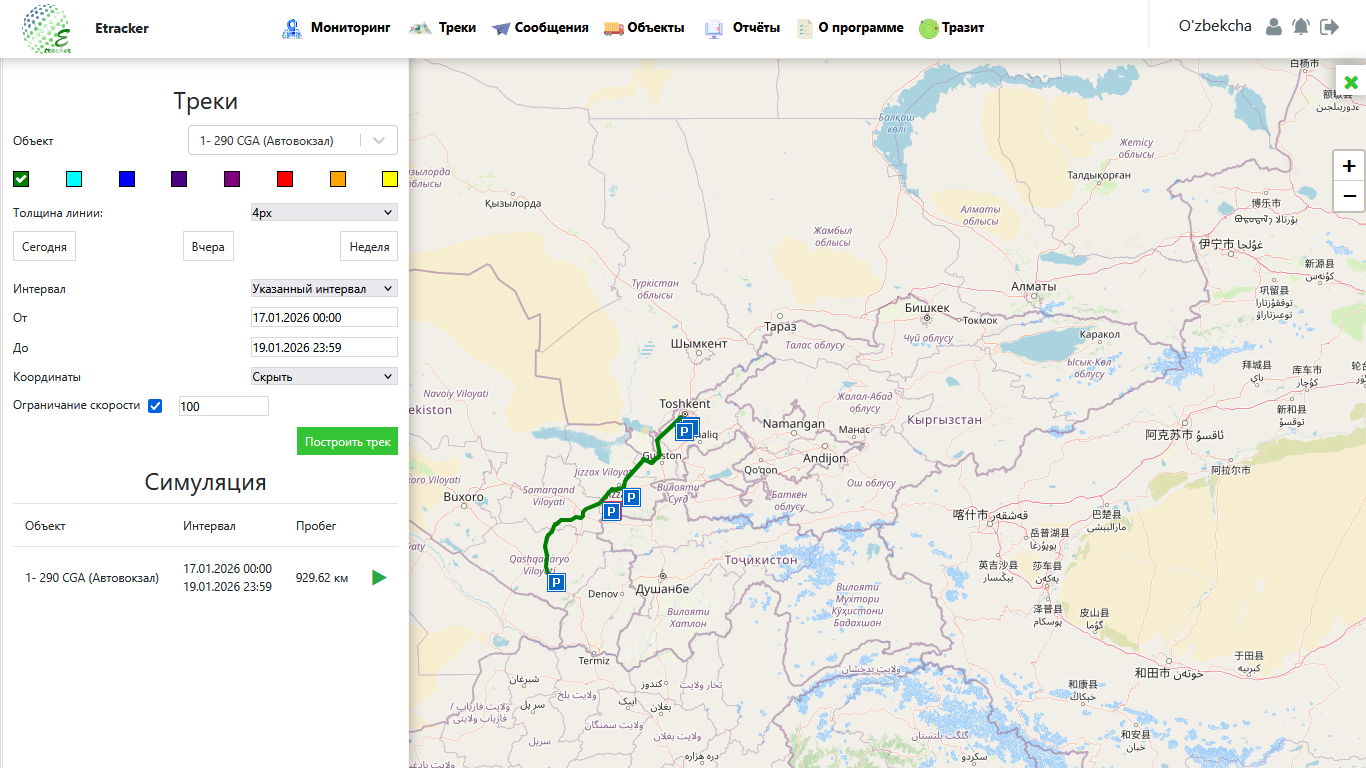Screen dimensions: 1366x768
Task: Click the notifications bell icon
Action: click(1301, 27)
